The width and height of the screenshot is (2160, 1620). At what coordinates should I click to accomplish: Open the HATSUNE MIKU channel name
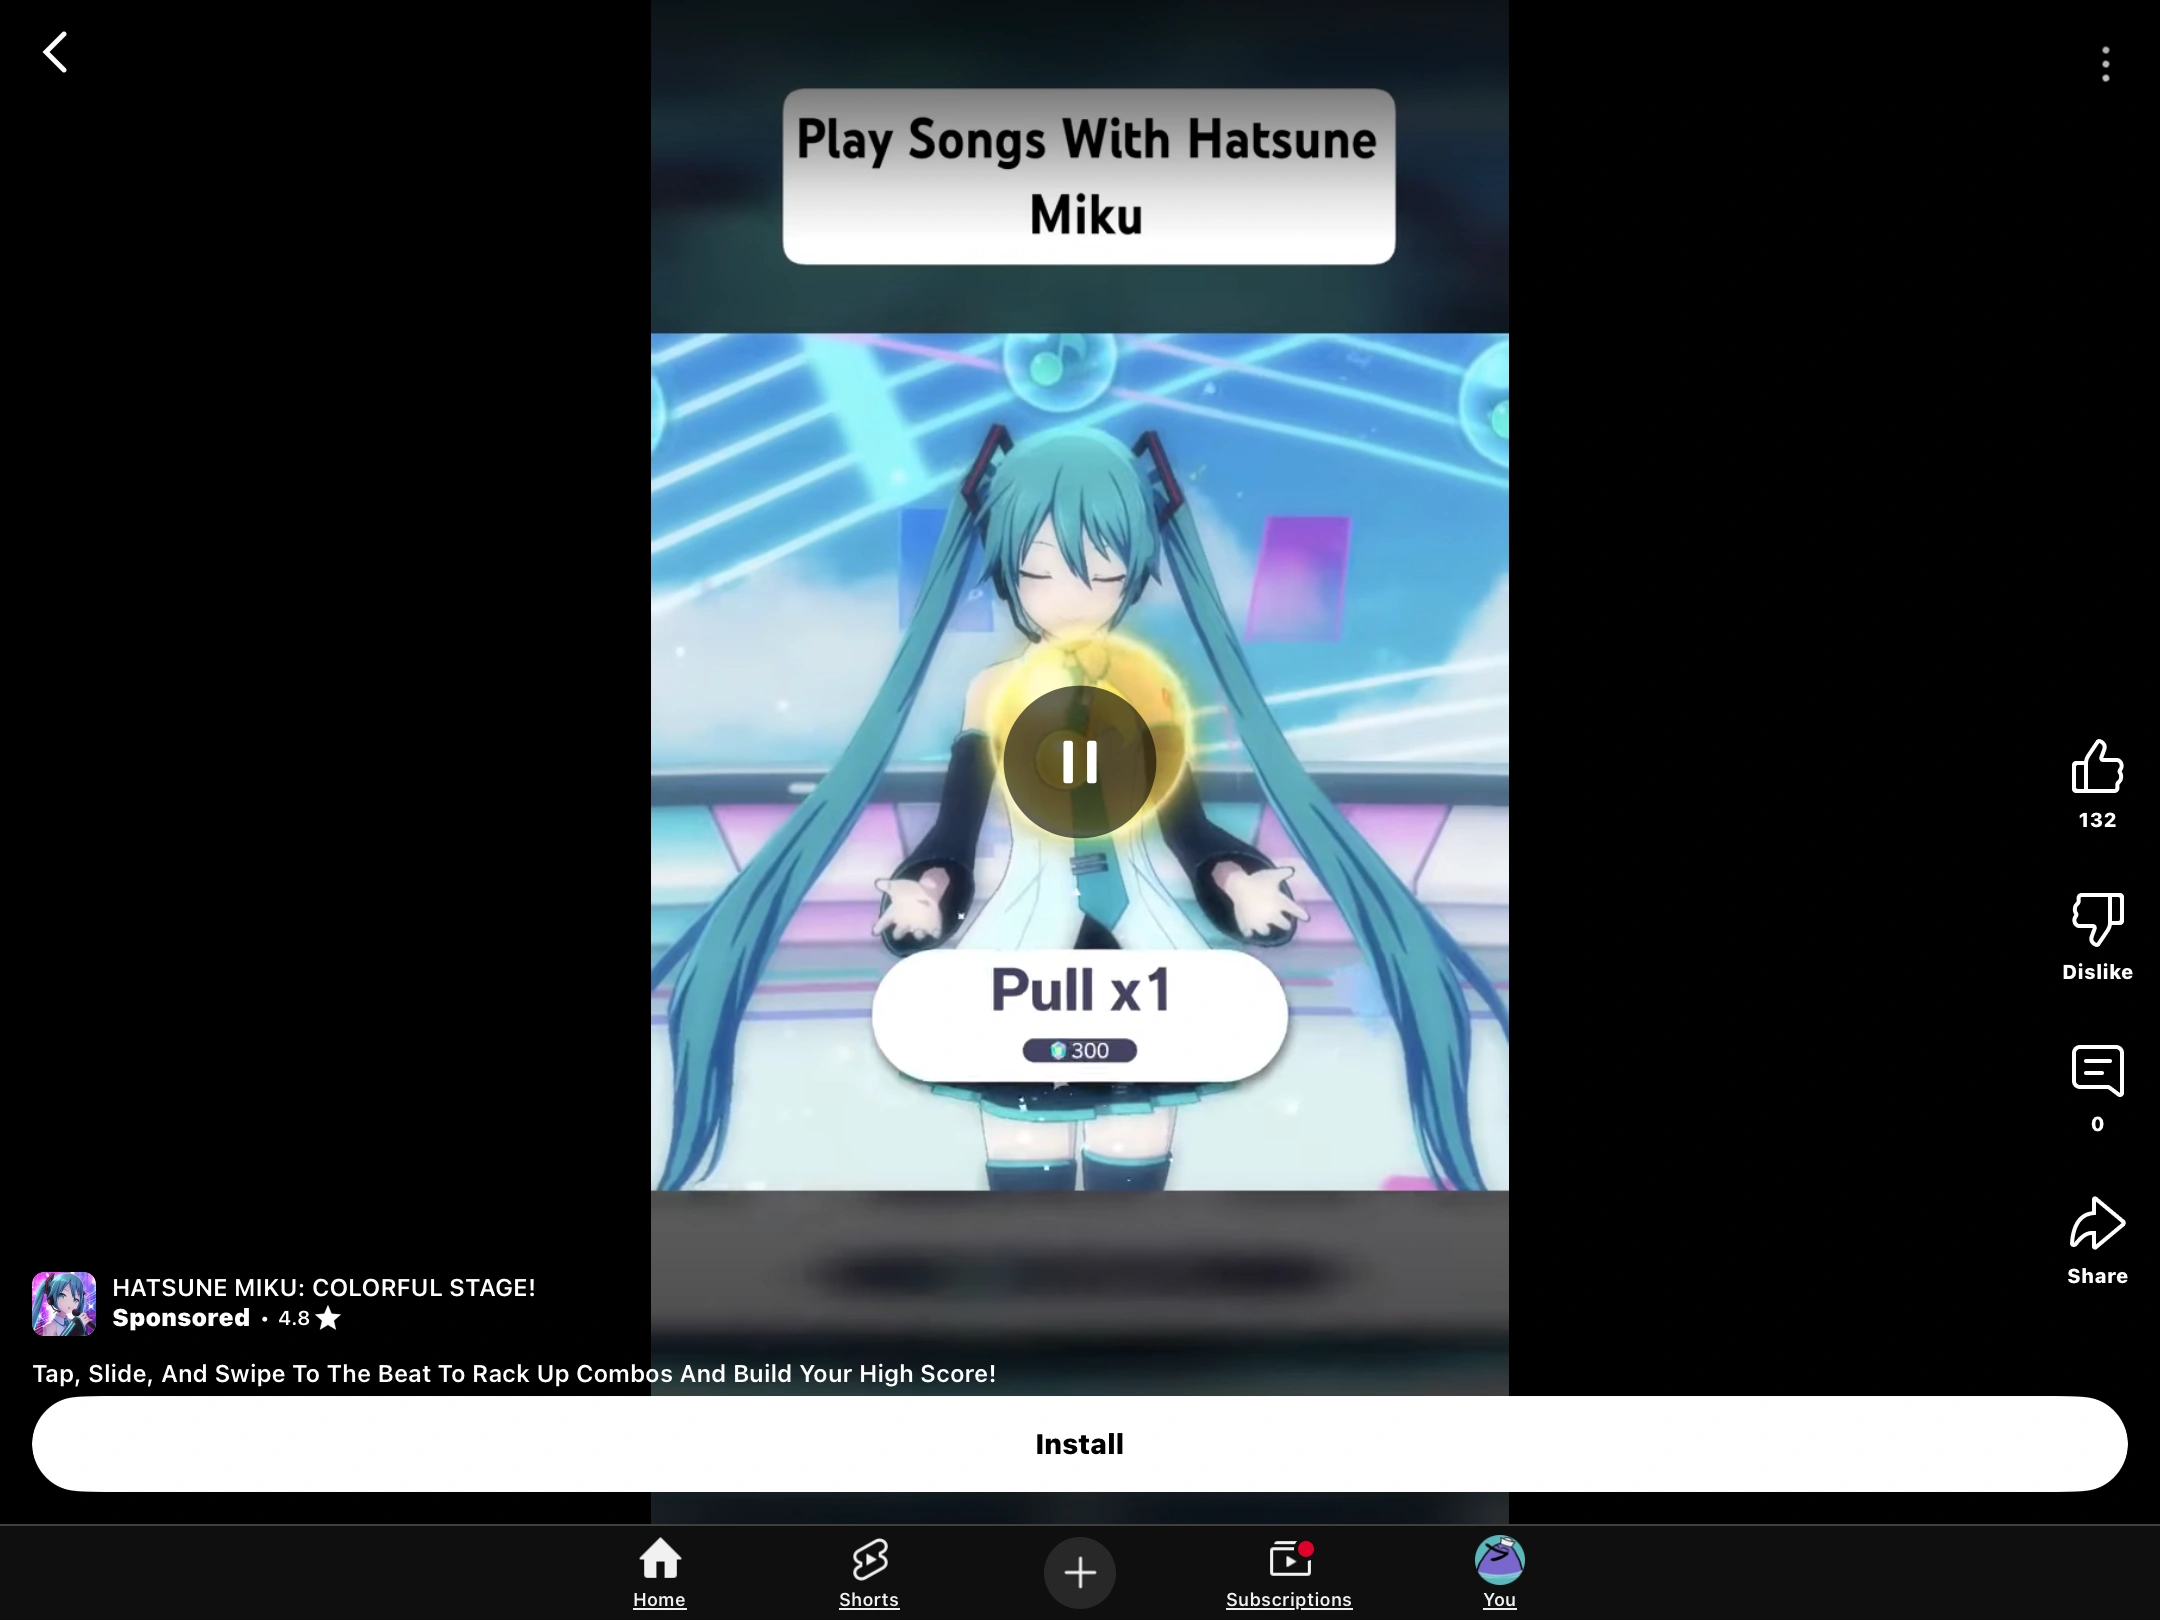tap(324, 1288)
